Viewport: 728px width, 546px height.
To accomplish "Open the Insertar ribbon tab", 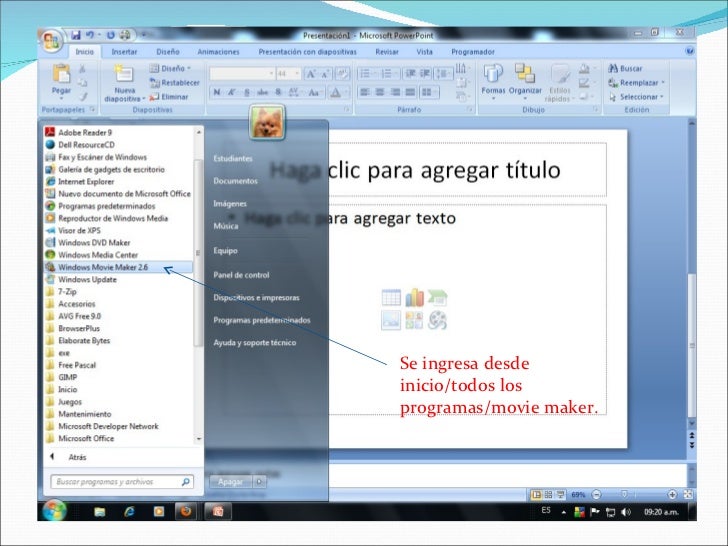I will [124, 52].
